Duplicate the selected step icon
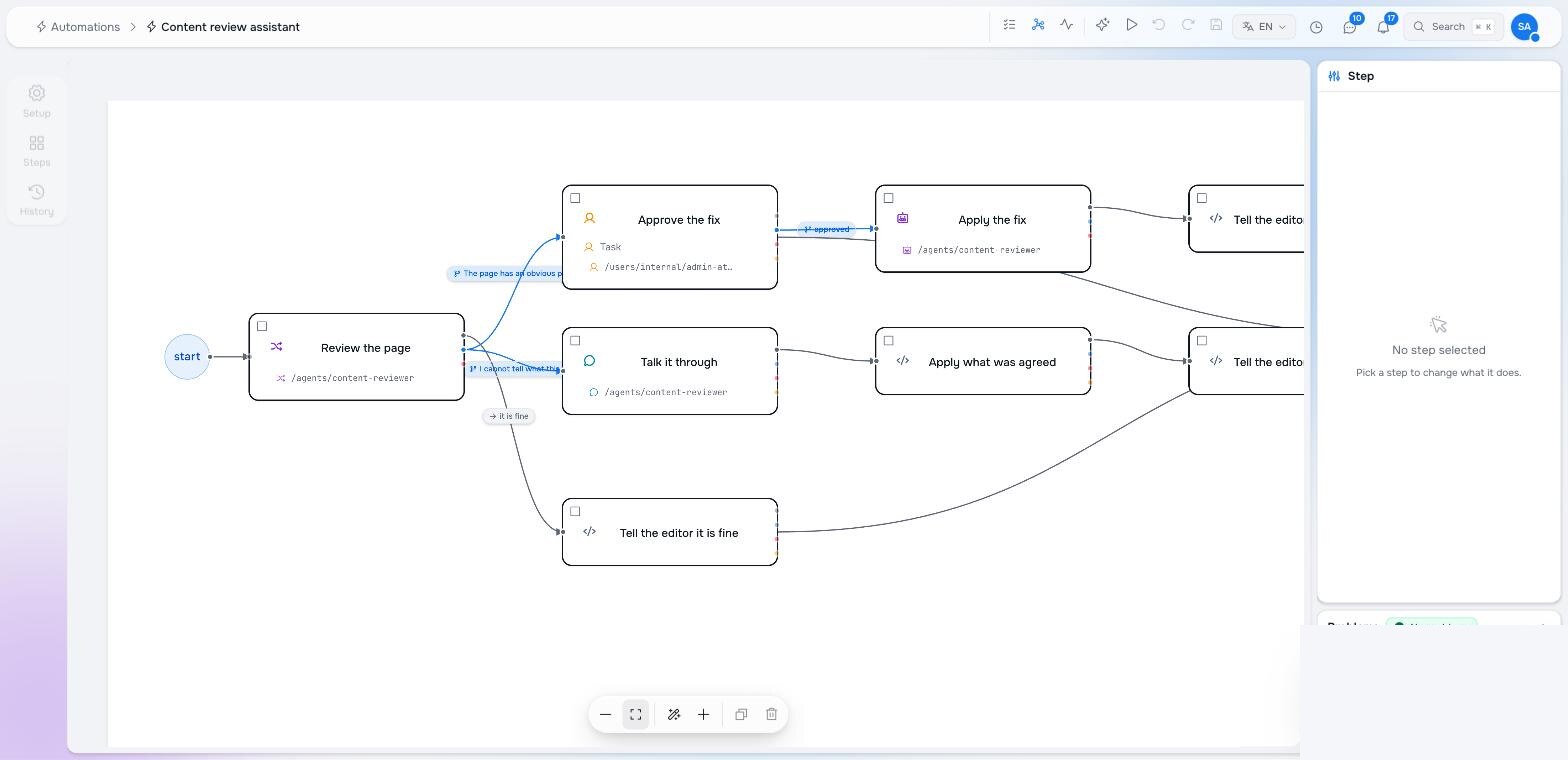Image resolution: width=1568 pixels, height=760 pixels. click(x=741, y=714)
